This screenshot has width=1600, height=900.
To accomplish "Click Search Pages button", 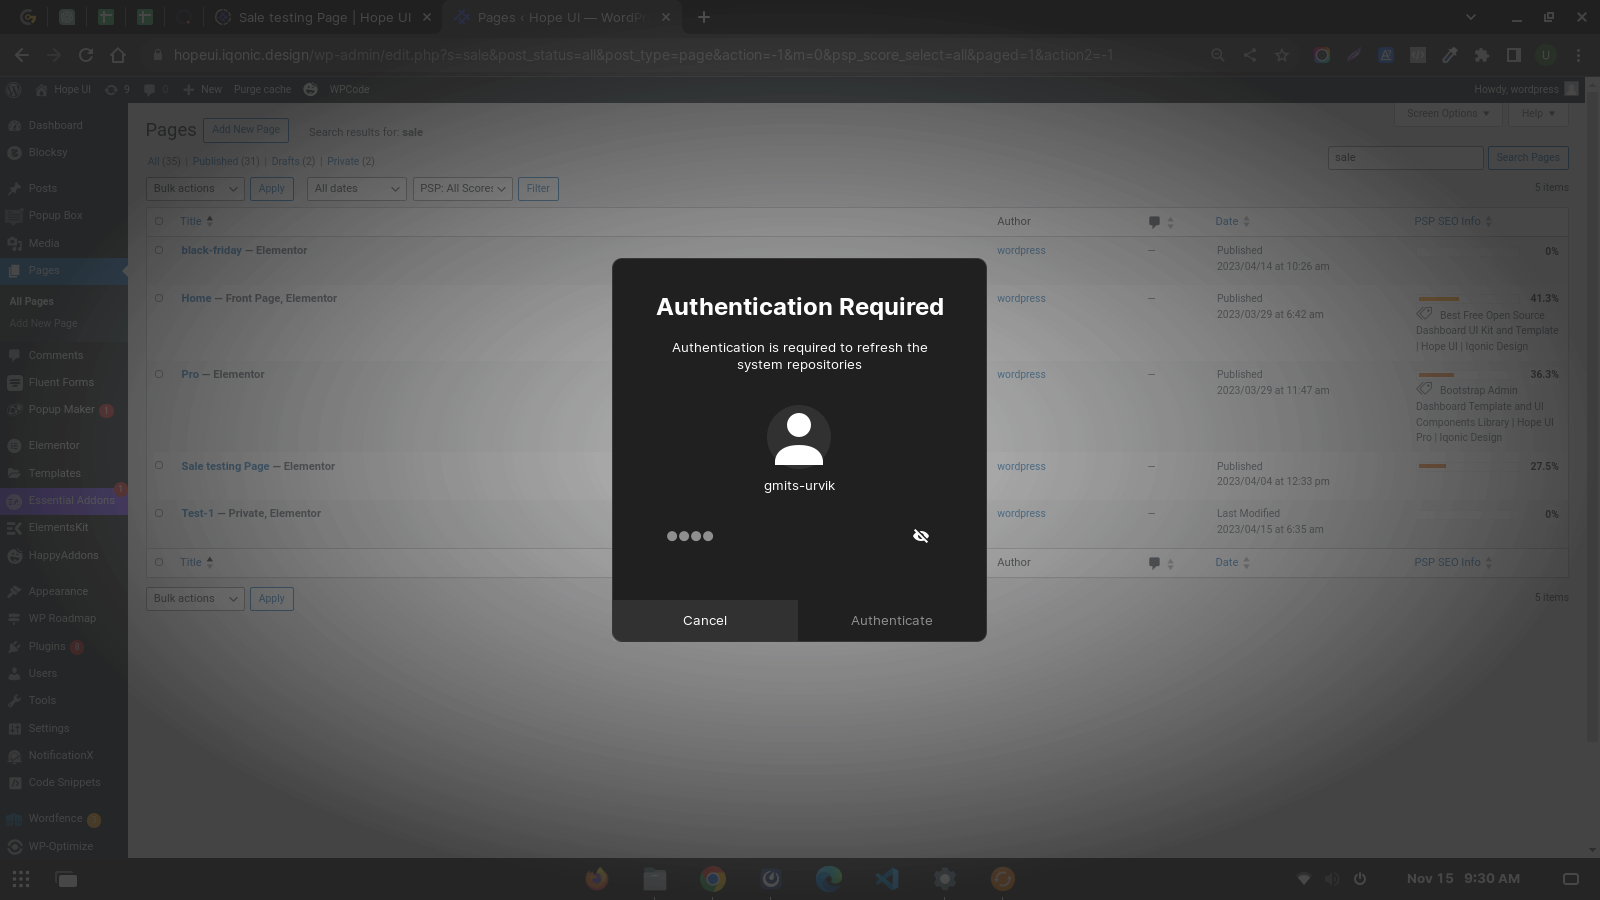I will point(1528,157).
